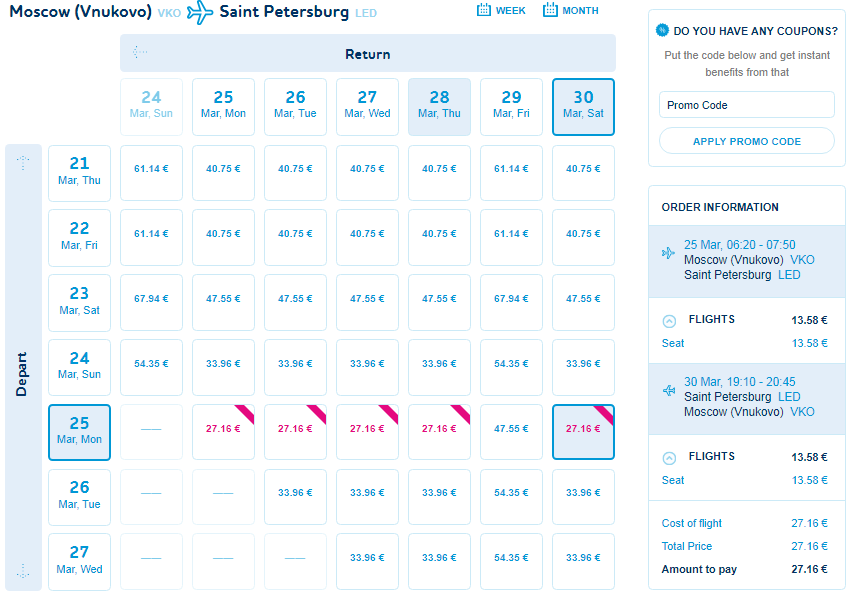
Task: Select return date 26 Mar, Tue
Action: pyautogui.click(x=295, y=107)
